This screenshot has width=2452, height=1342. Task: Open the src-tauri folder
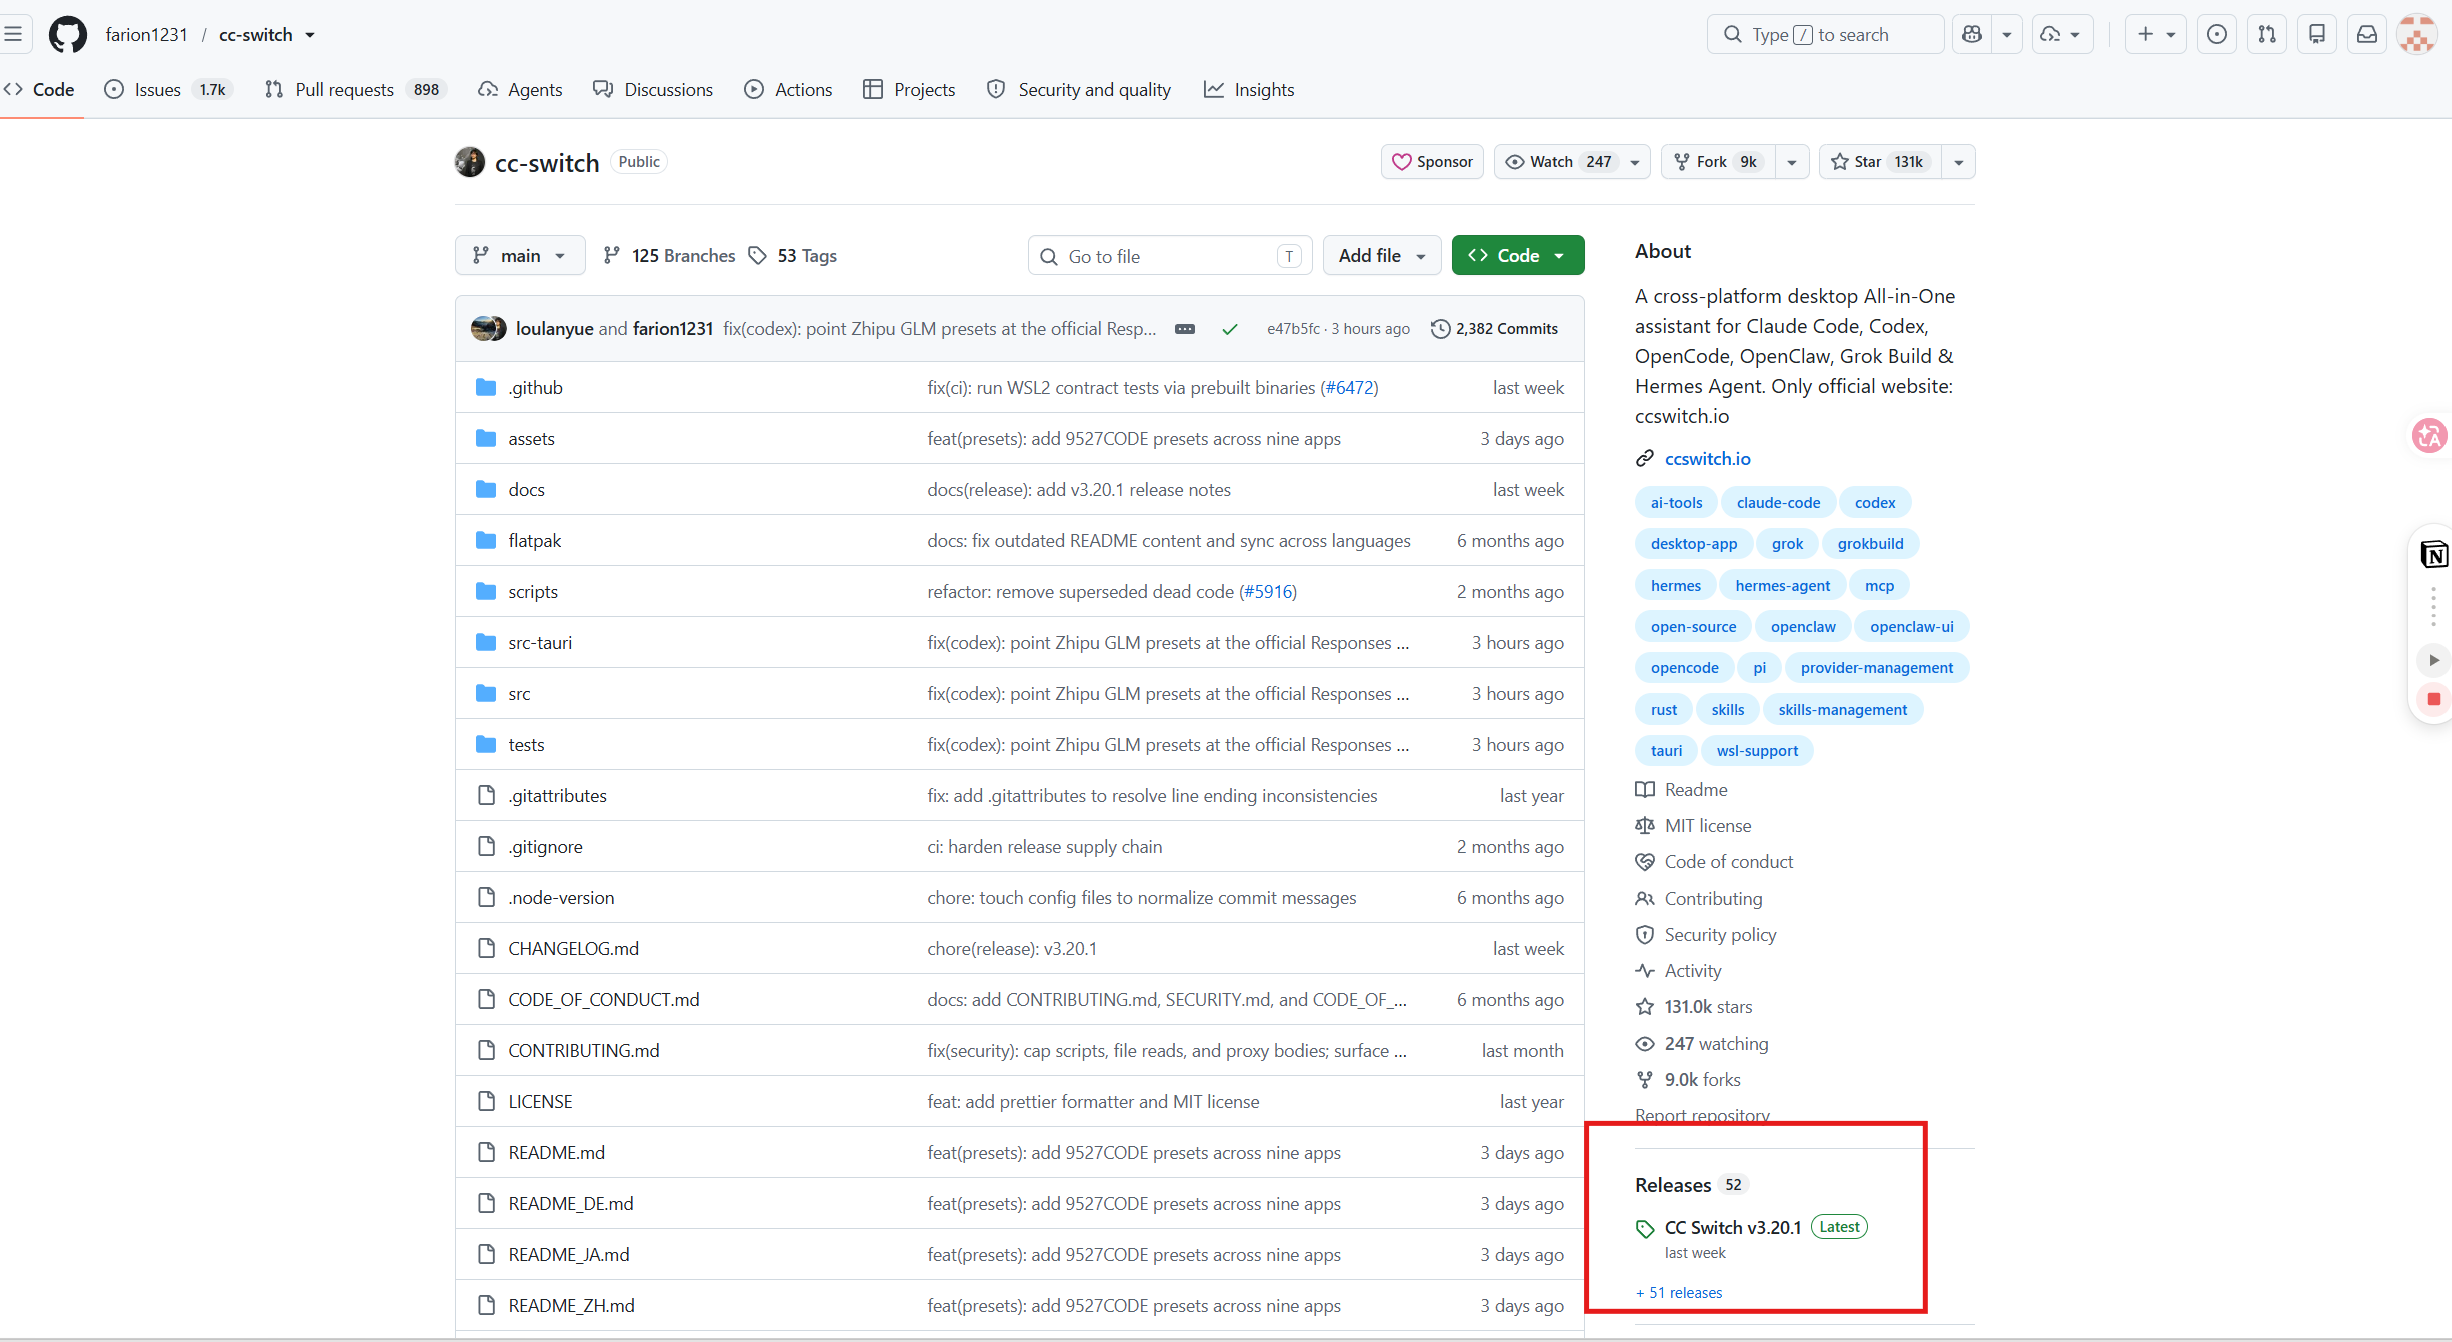coord(540,643)
